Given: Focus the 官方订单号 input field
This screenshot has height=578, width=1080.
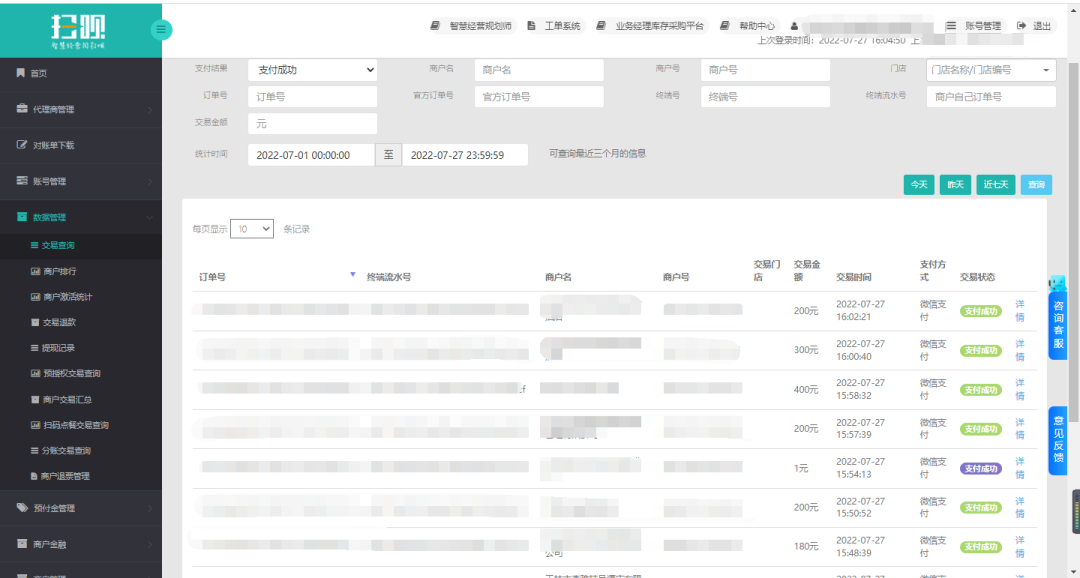Looking at the screenshot, I should click(x=539, y=97).
